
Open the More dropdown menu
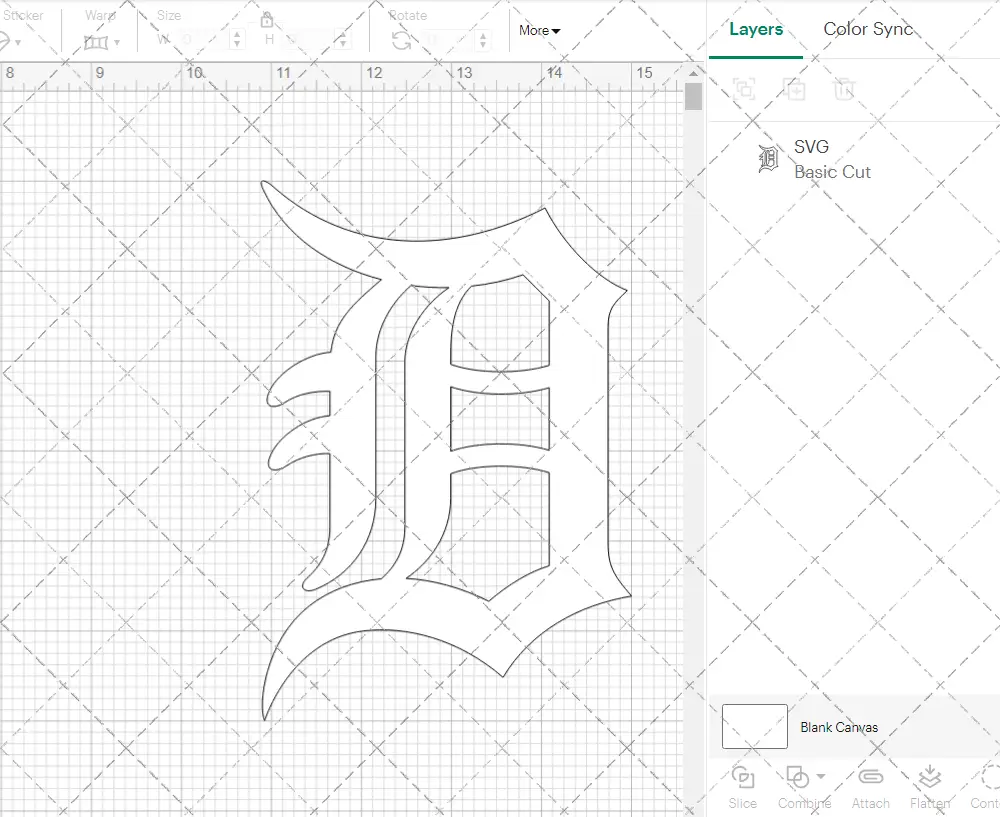[x=540, y=30]
